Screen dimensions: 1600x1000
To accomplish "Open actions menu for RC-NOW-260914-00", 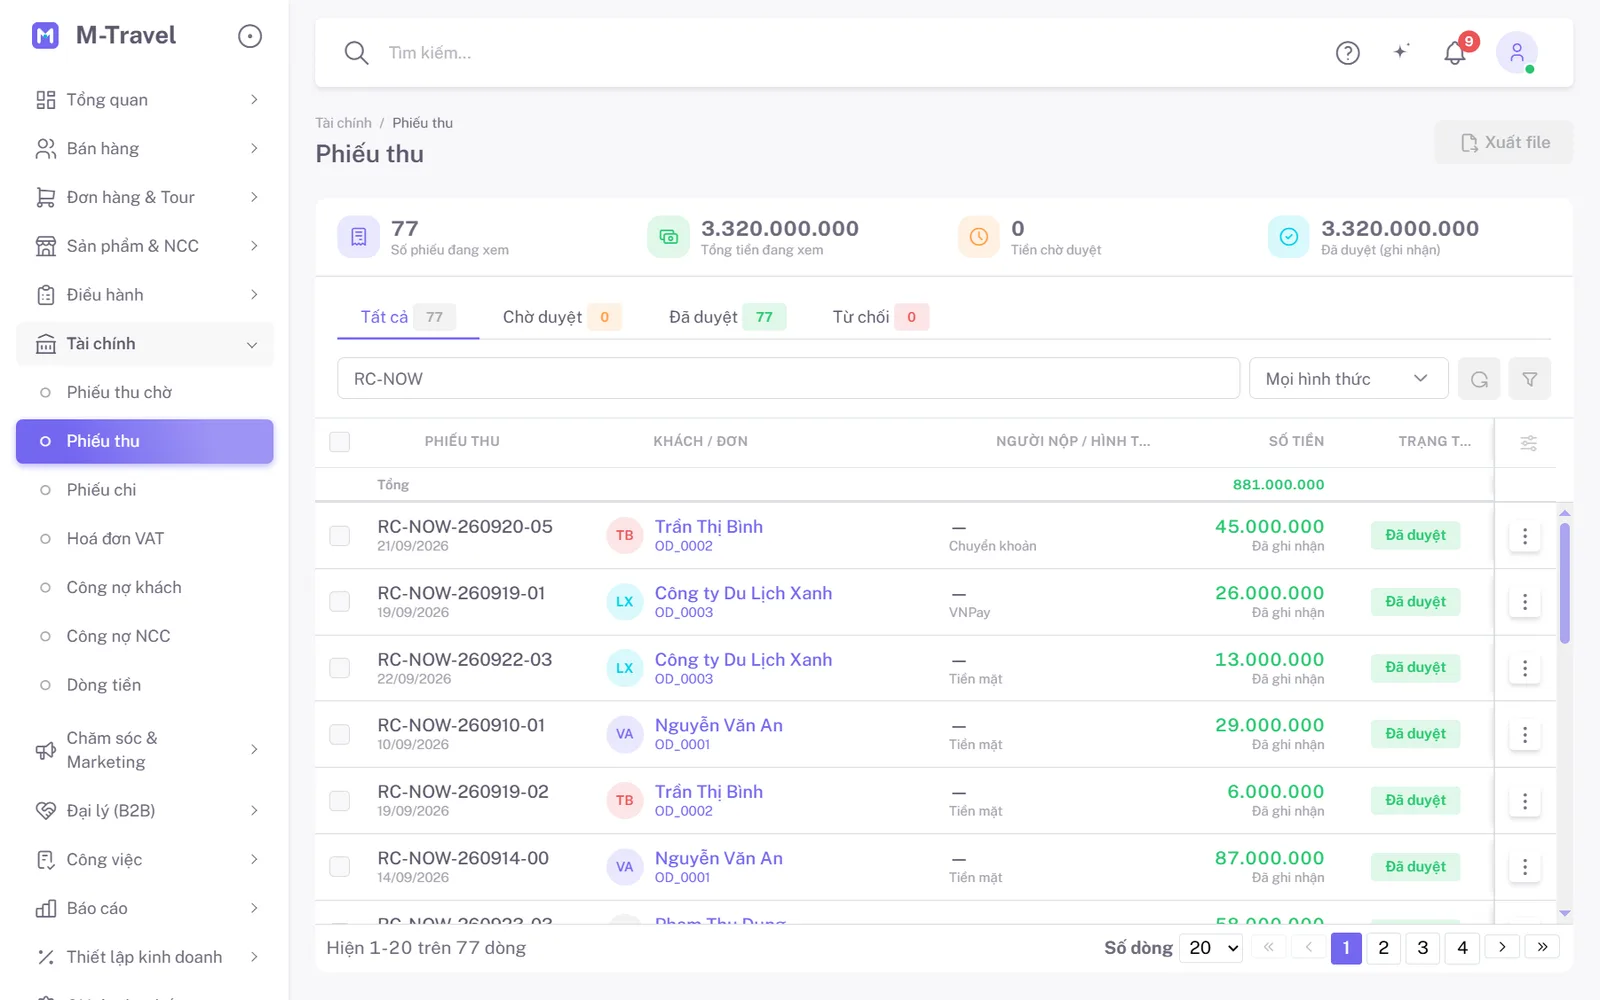I will coord(1524,867).
